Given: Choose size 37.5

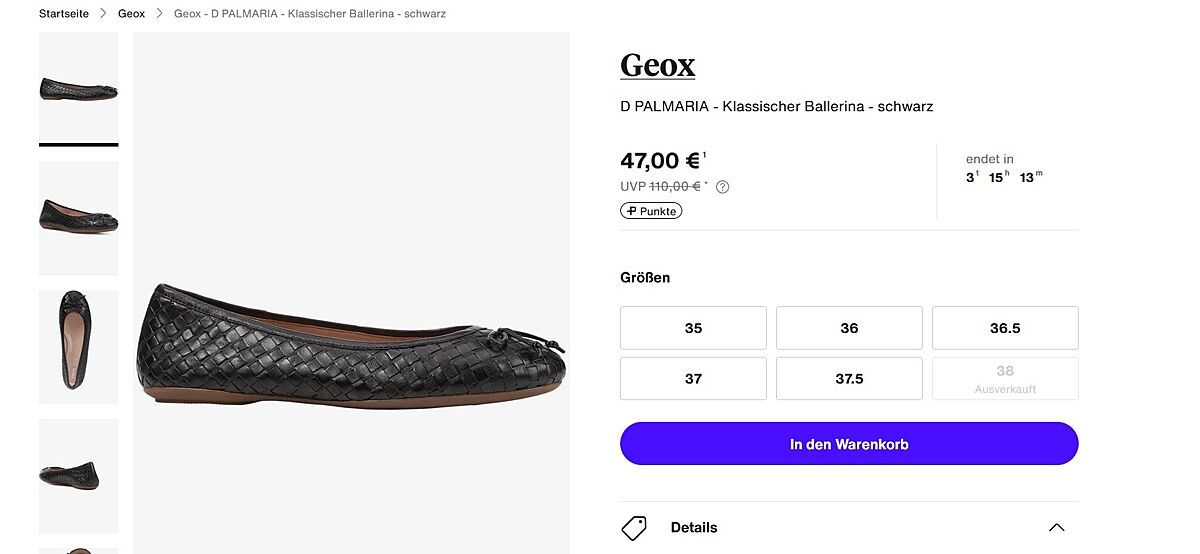Looking at the screenshot, I should tap(849, 379).
